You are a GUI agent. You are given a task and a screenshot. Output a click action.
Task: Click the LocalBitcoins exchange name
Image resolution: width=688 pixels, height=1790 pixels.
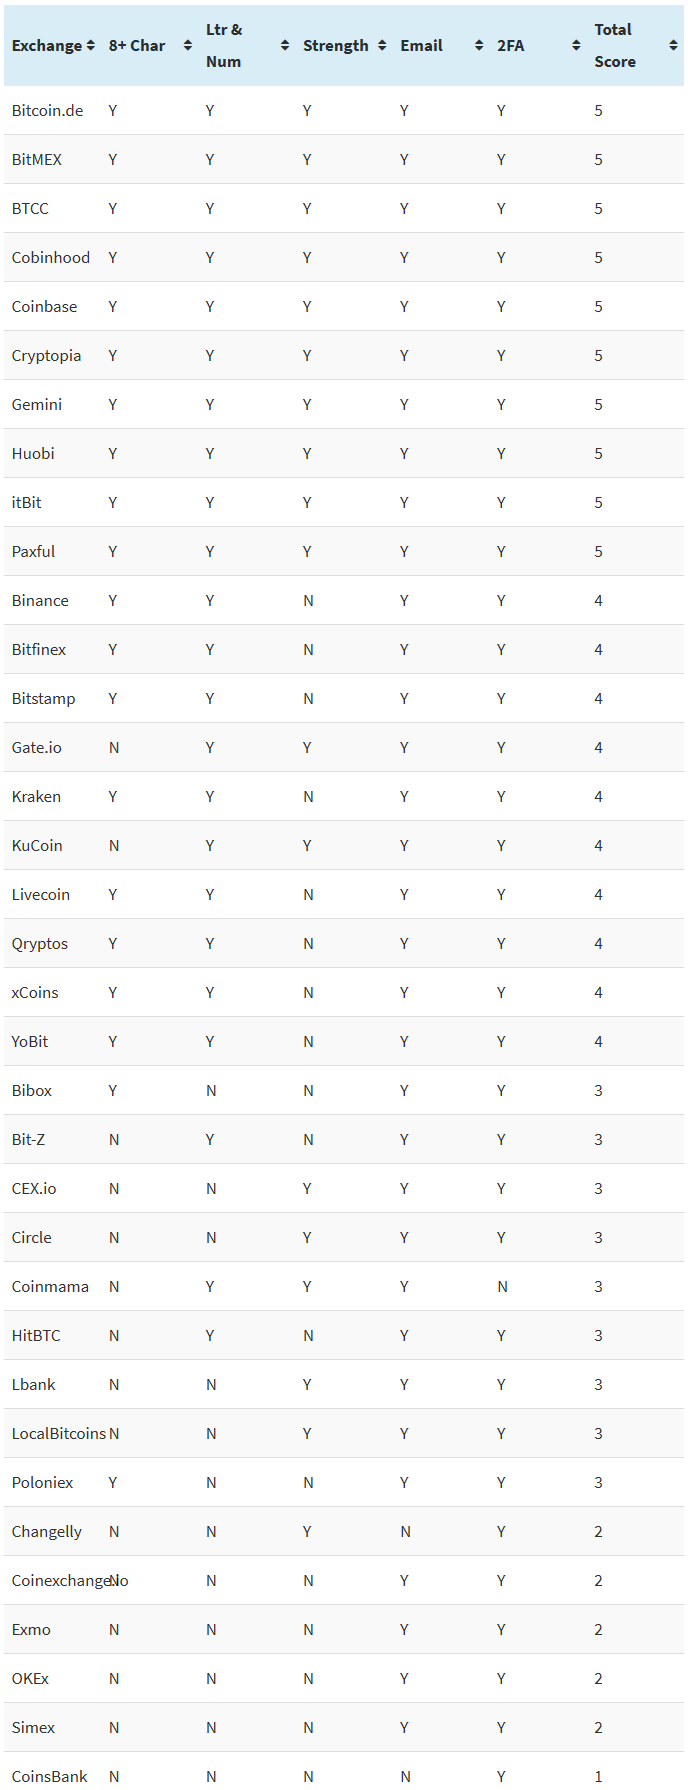[x=58, y=1434]
